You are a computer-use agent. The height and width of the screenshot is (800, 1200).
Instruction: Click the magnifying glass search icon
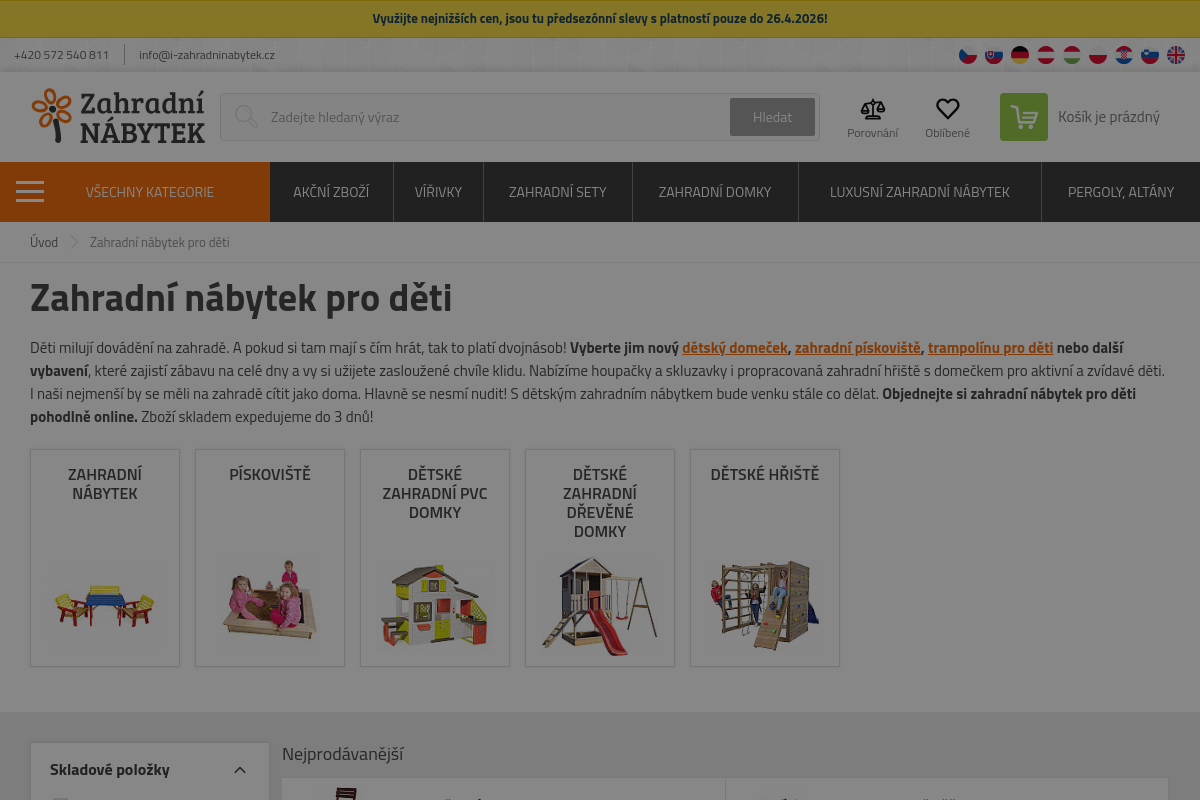pos(246,117)
